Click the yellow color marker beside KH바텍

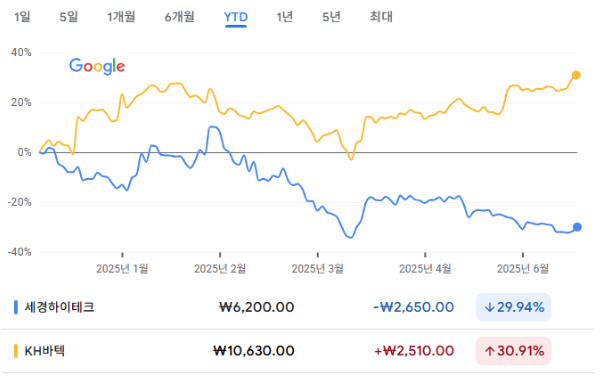[x=16, y=351]
